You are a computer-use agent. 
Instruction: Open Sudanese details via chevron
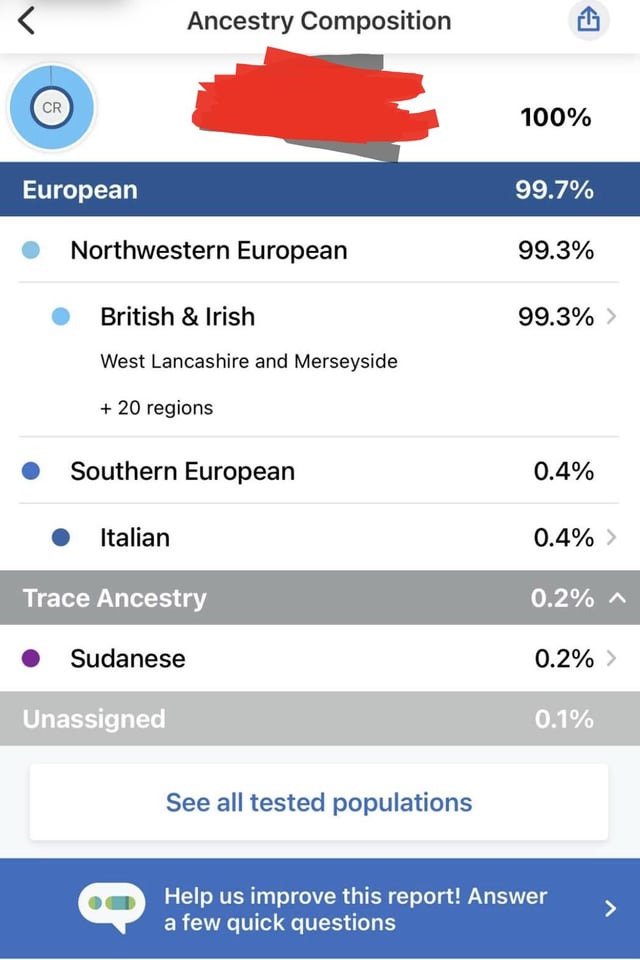point(611,658)
